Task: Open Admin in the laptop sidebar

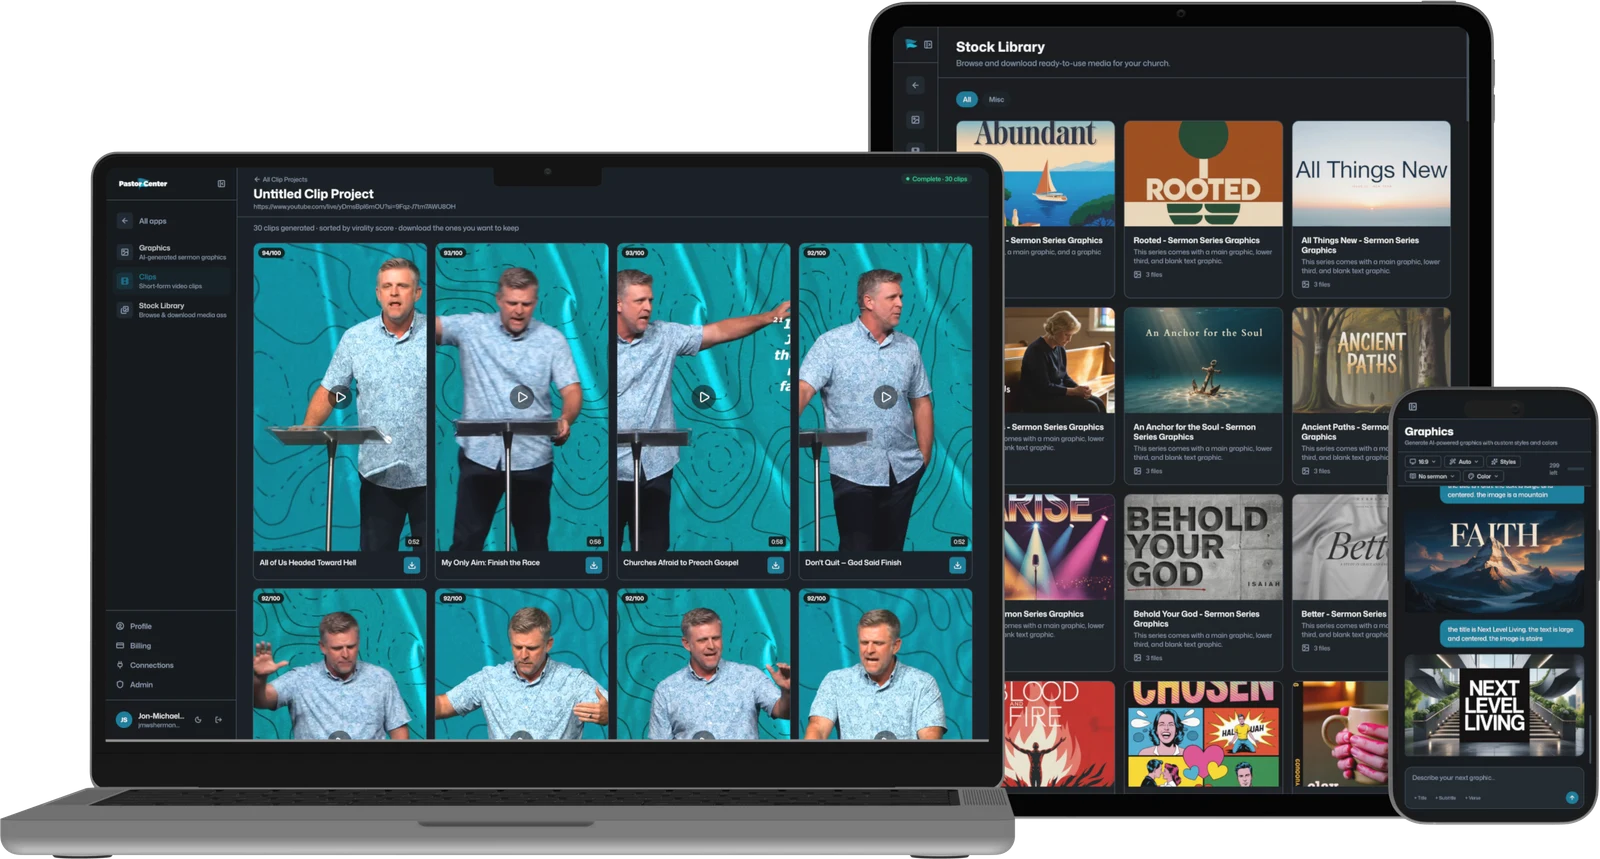Action: 135,685
